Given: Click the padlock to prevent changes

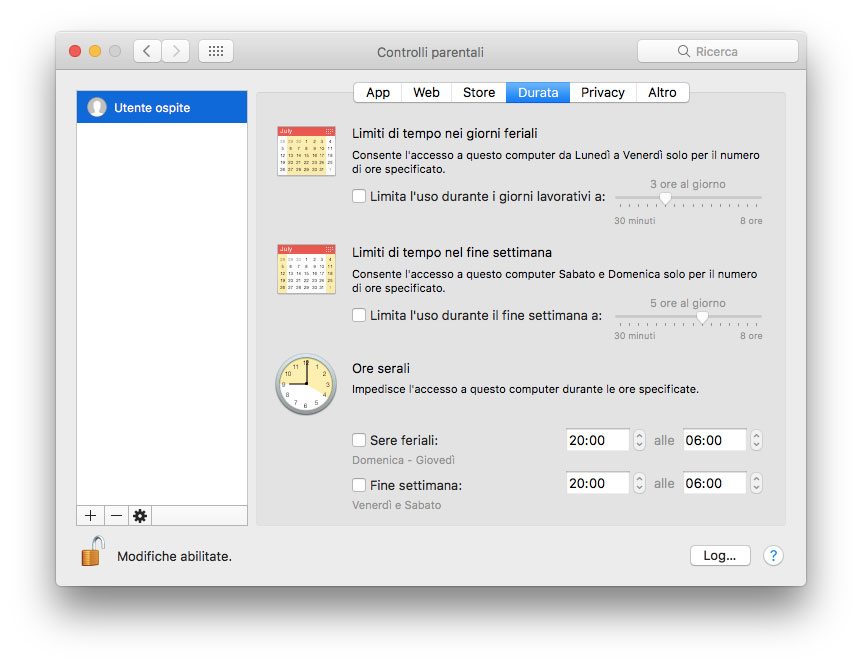Looking at the screenshot, I should click(92, 552).
